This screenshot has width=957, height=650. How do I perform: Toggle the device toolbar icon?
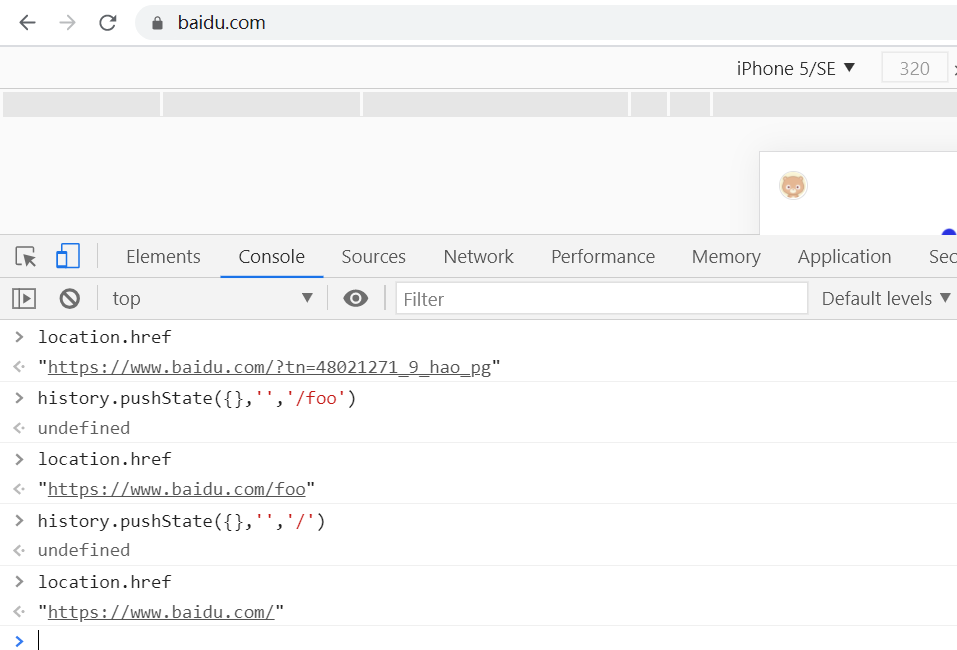pos(68,256)
